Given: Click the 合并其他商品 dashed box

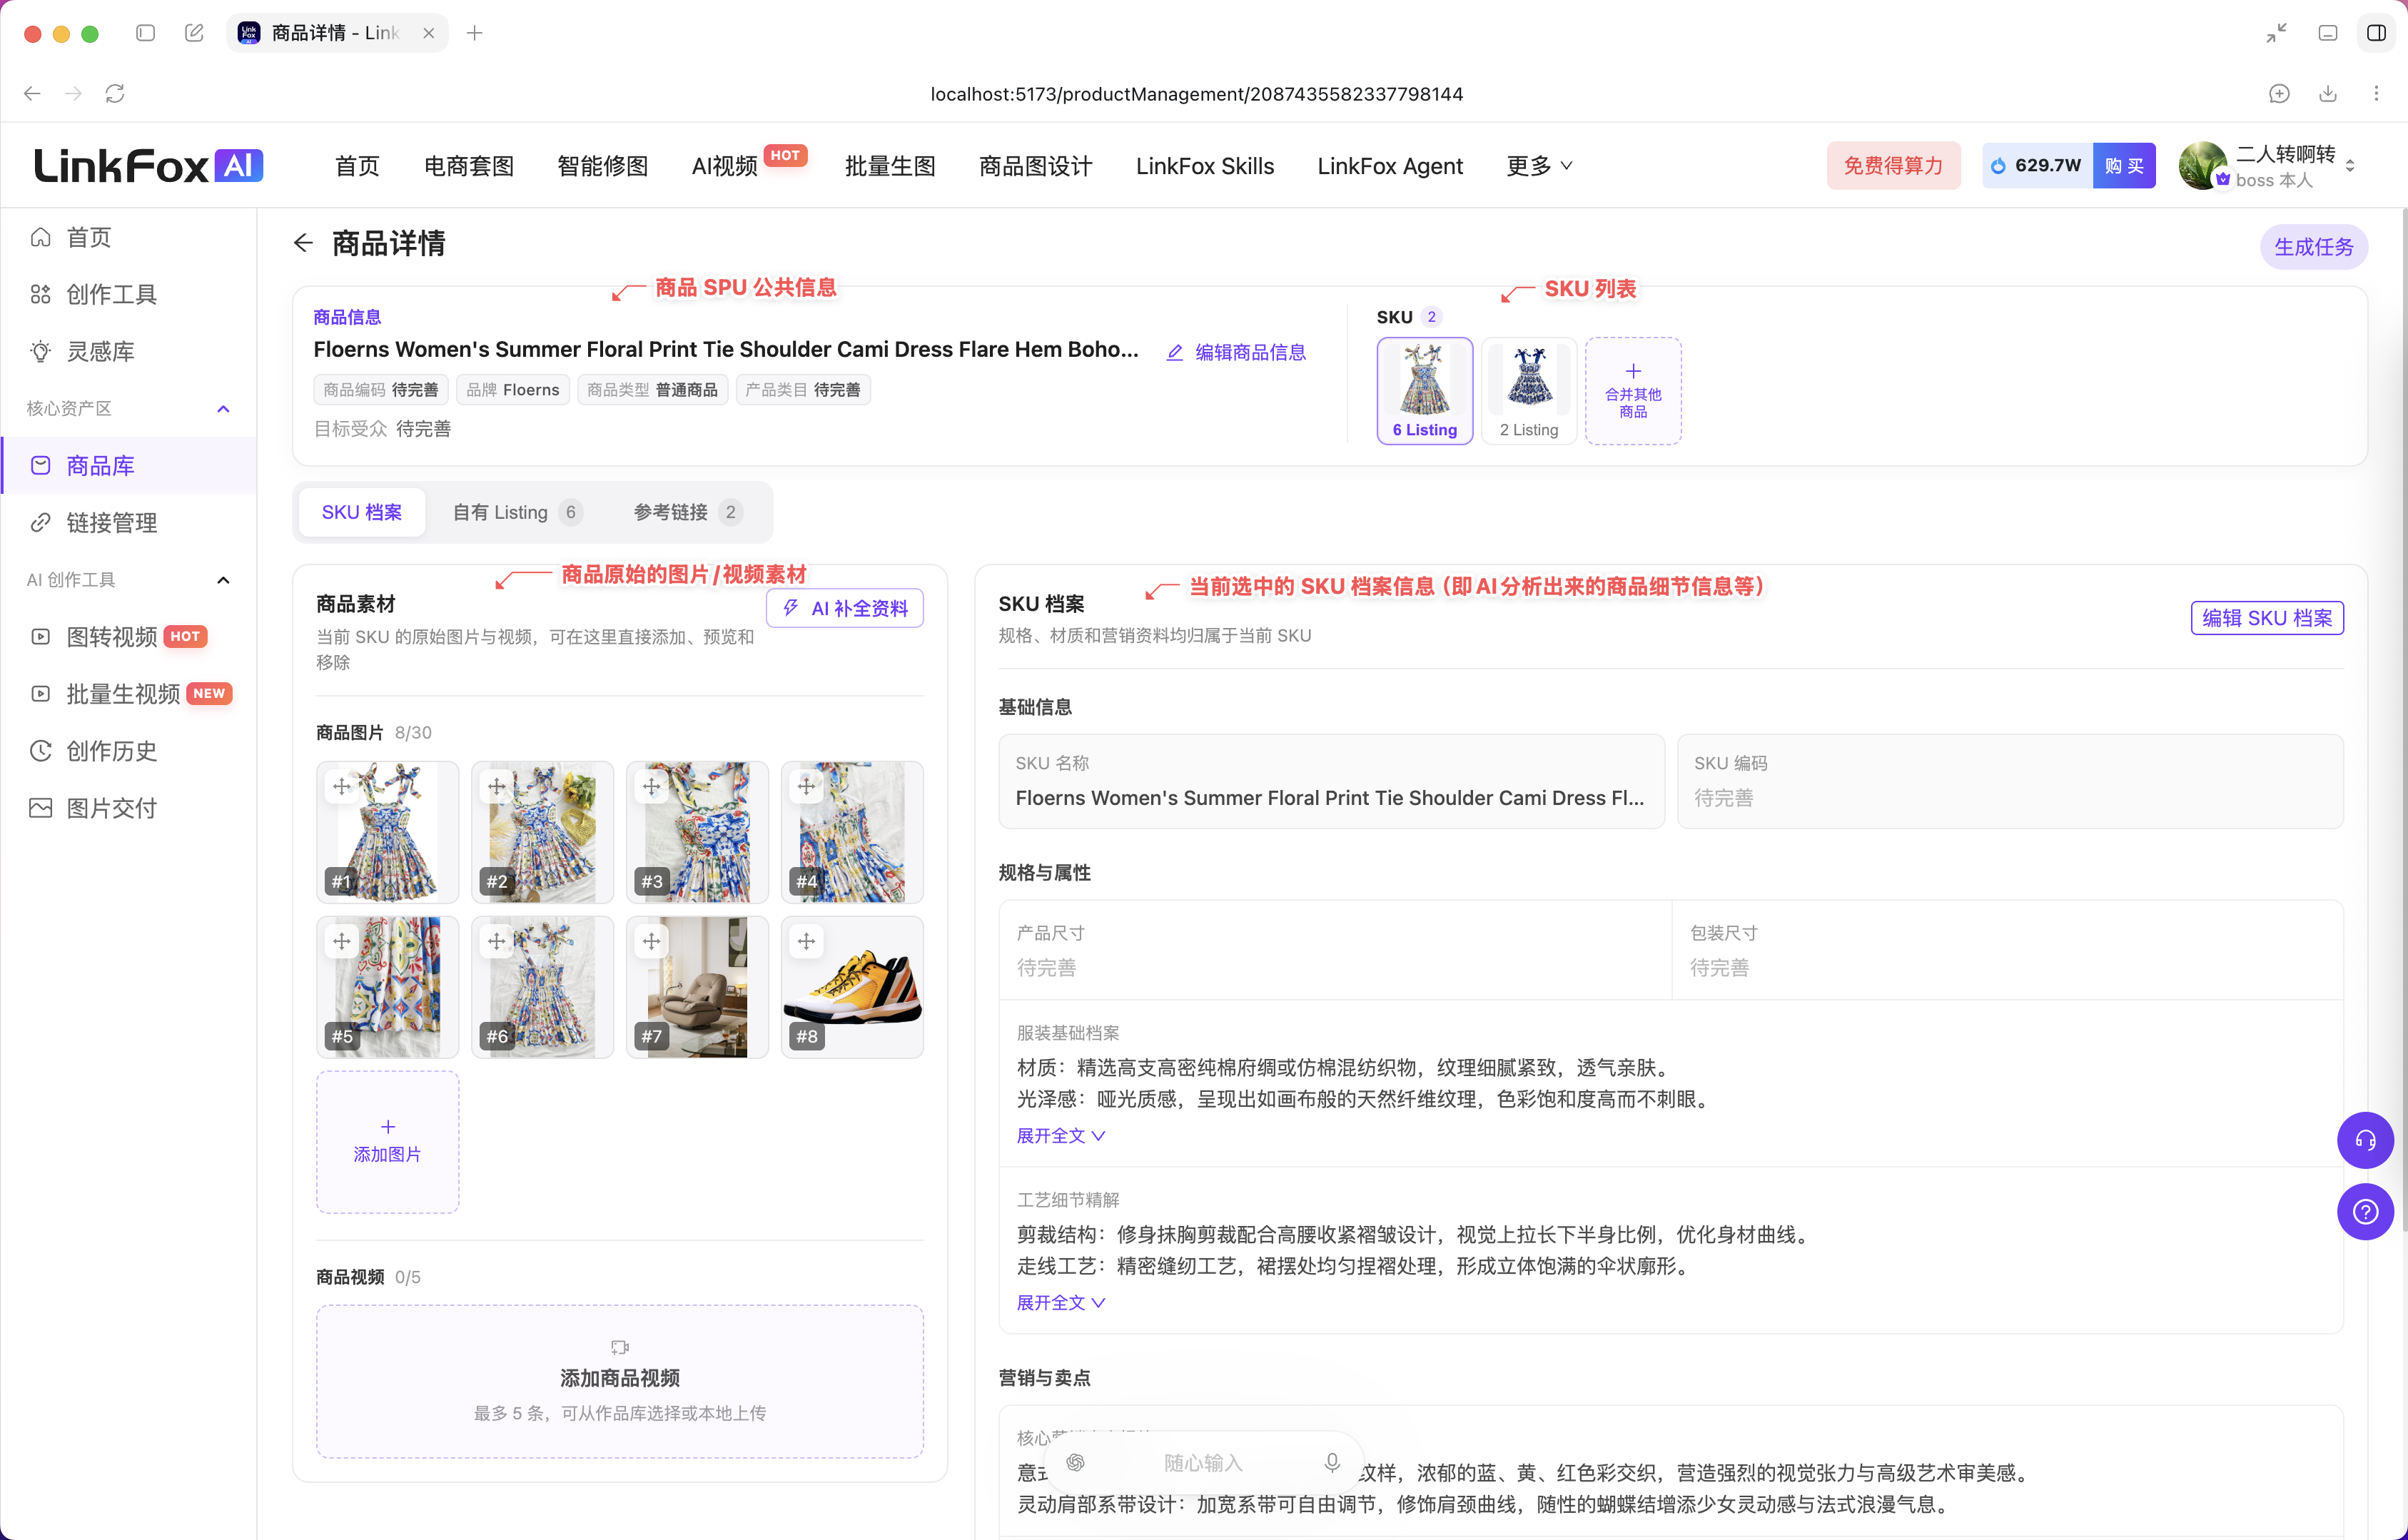Looking at the screenshot, I should pyautogui.click(x=1633, y=391).
